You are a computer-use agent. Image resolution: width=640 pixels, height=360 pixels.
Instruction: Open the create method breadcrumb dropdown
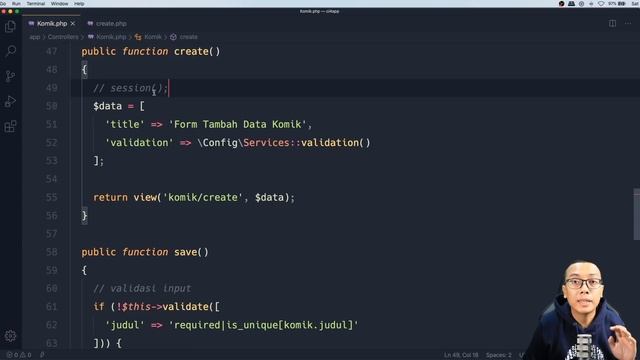(x=184, y=37)
